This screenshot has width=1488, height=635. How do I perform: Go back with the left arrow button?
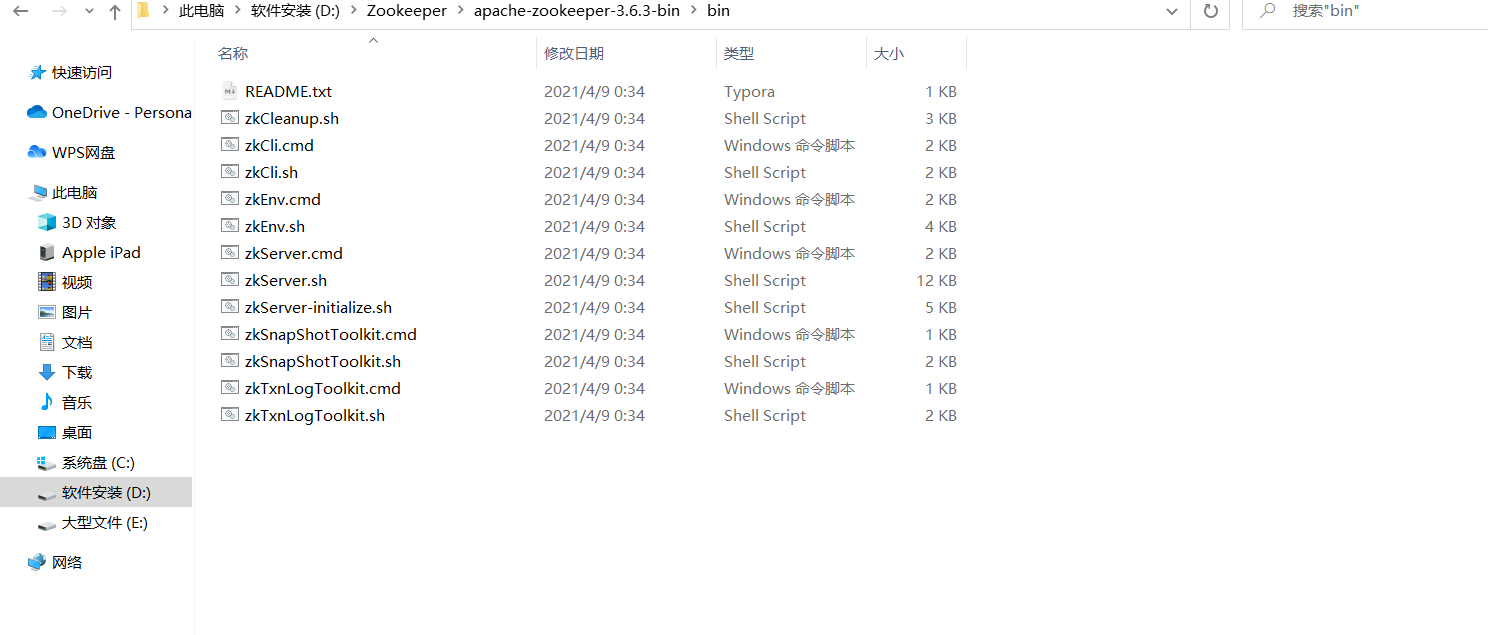tap(21, 12)
